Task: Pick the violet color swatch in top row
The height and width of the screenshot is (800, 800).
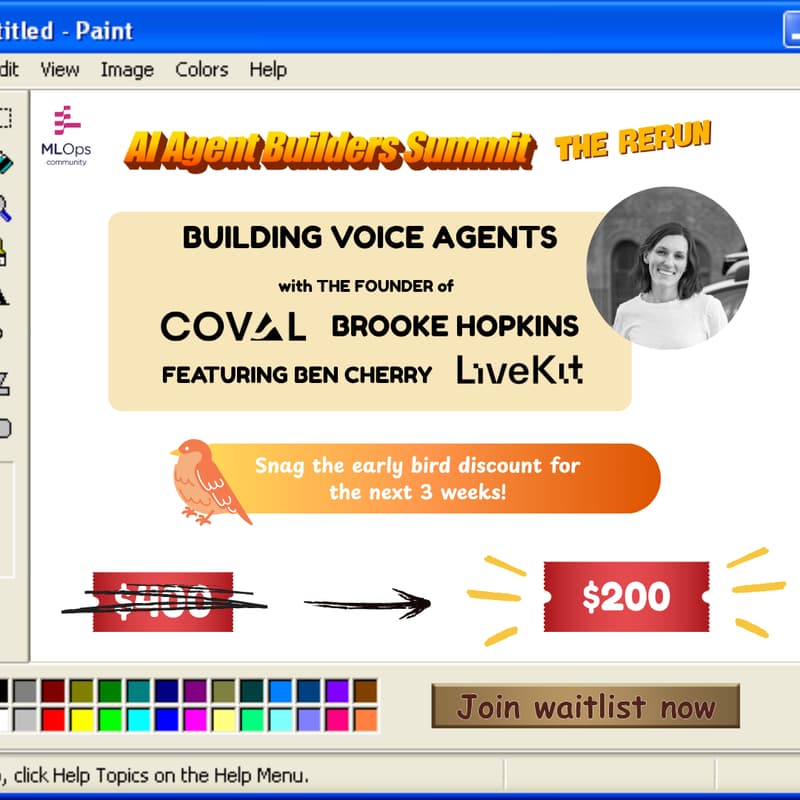Action: click(337, 691)
